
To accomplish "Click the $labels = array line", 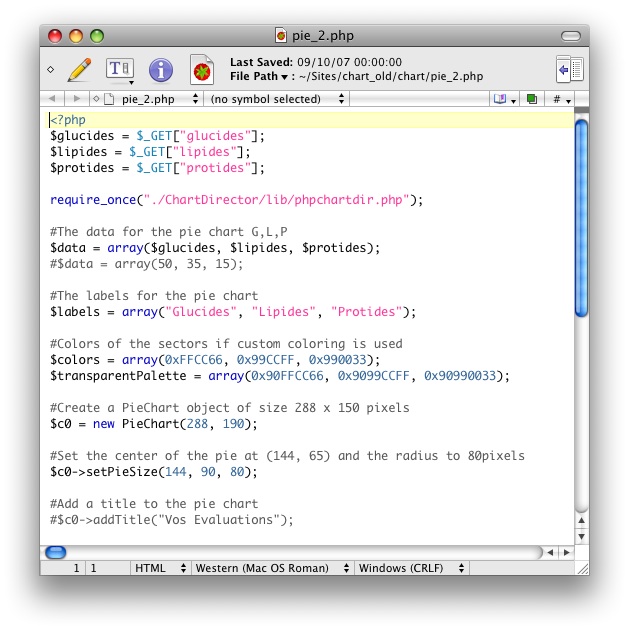I will [233, 312].
